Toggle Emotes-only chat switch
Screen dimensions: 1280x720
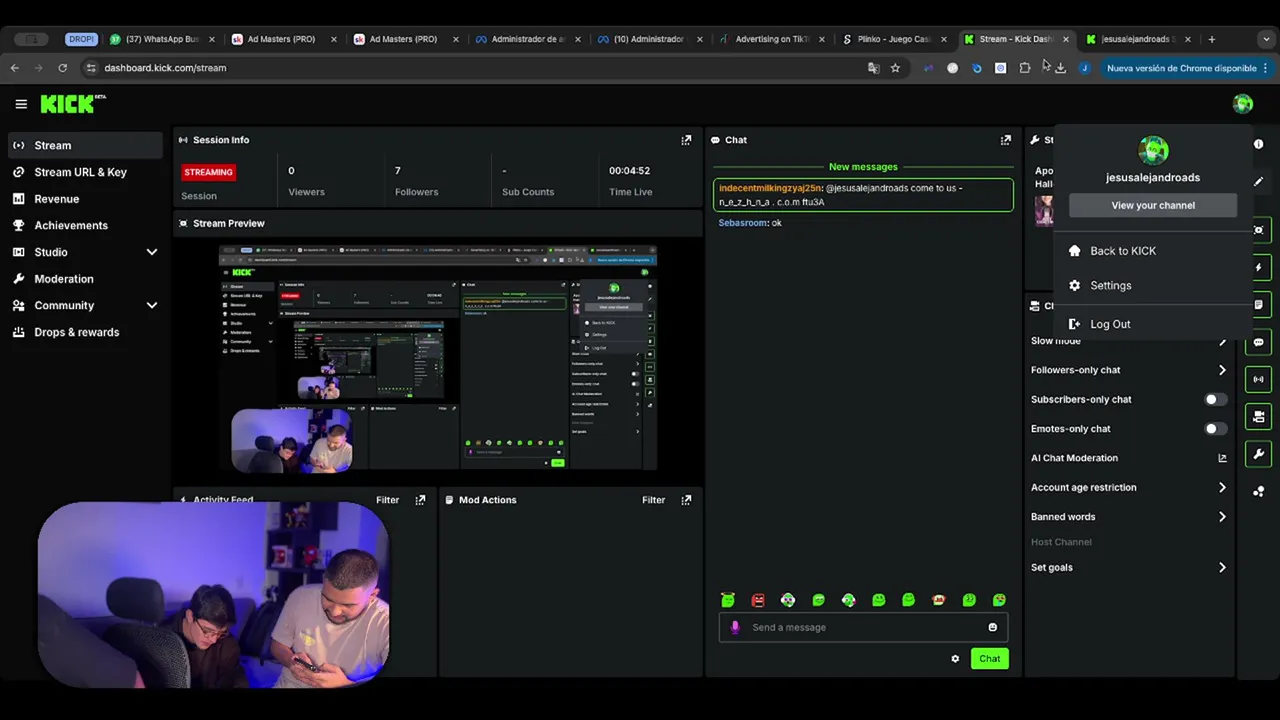[x=1215, y=429]
